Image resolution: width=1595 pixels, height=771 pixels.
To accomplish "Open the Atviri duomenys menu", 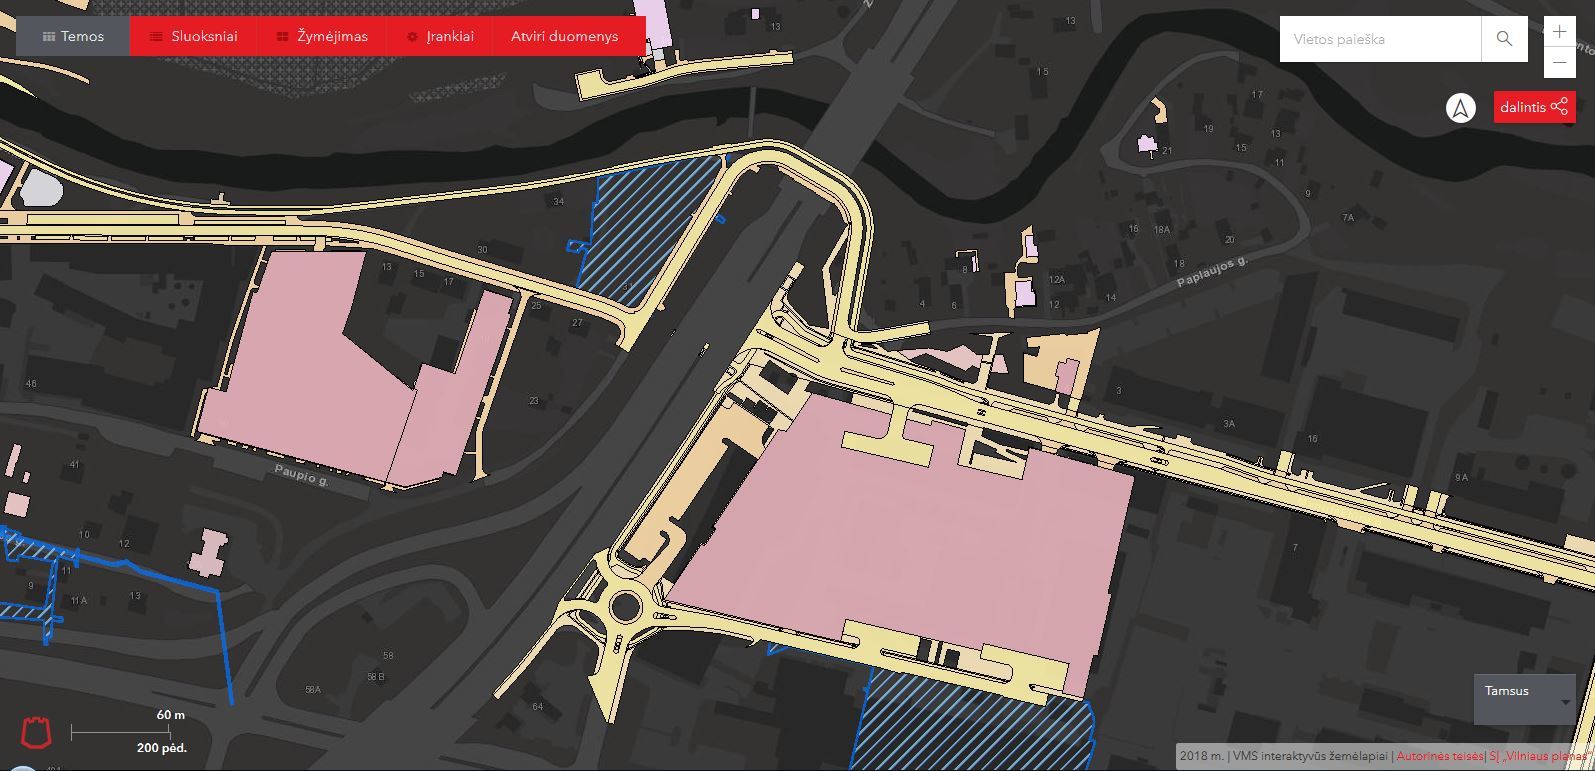I will pyautogui.click(x=564, y=37).
